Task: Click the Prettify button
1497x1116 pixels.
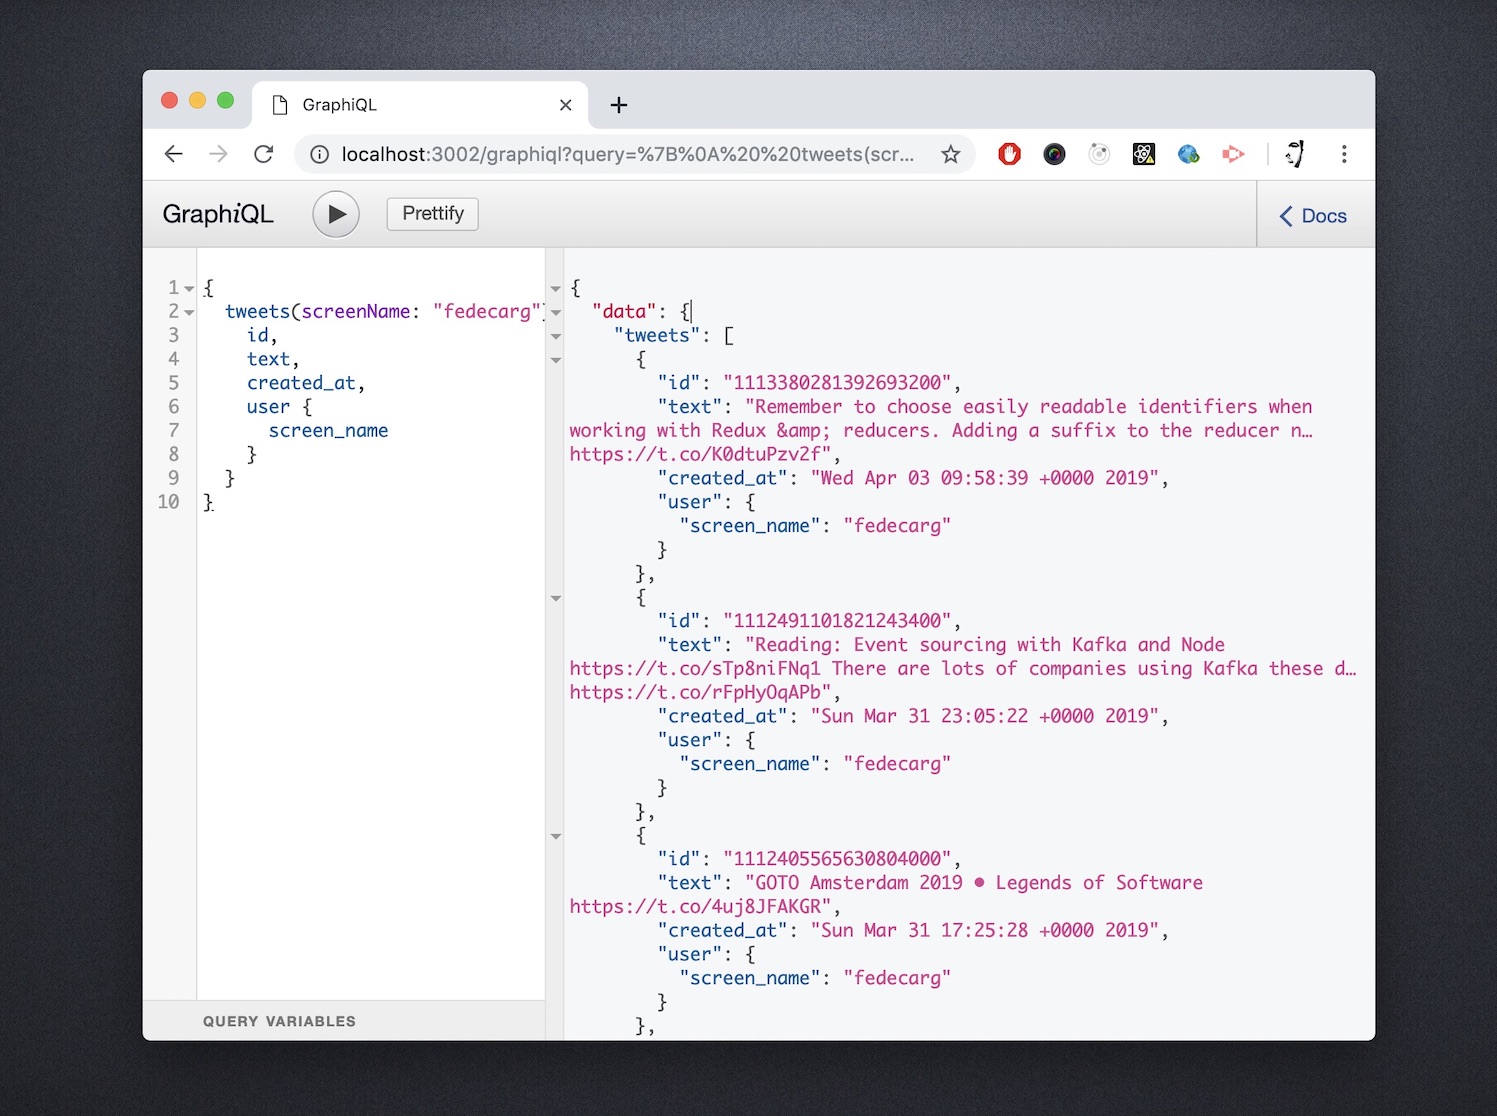Action: [433, 214]
